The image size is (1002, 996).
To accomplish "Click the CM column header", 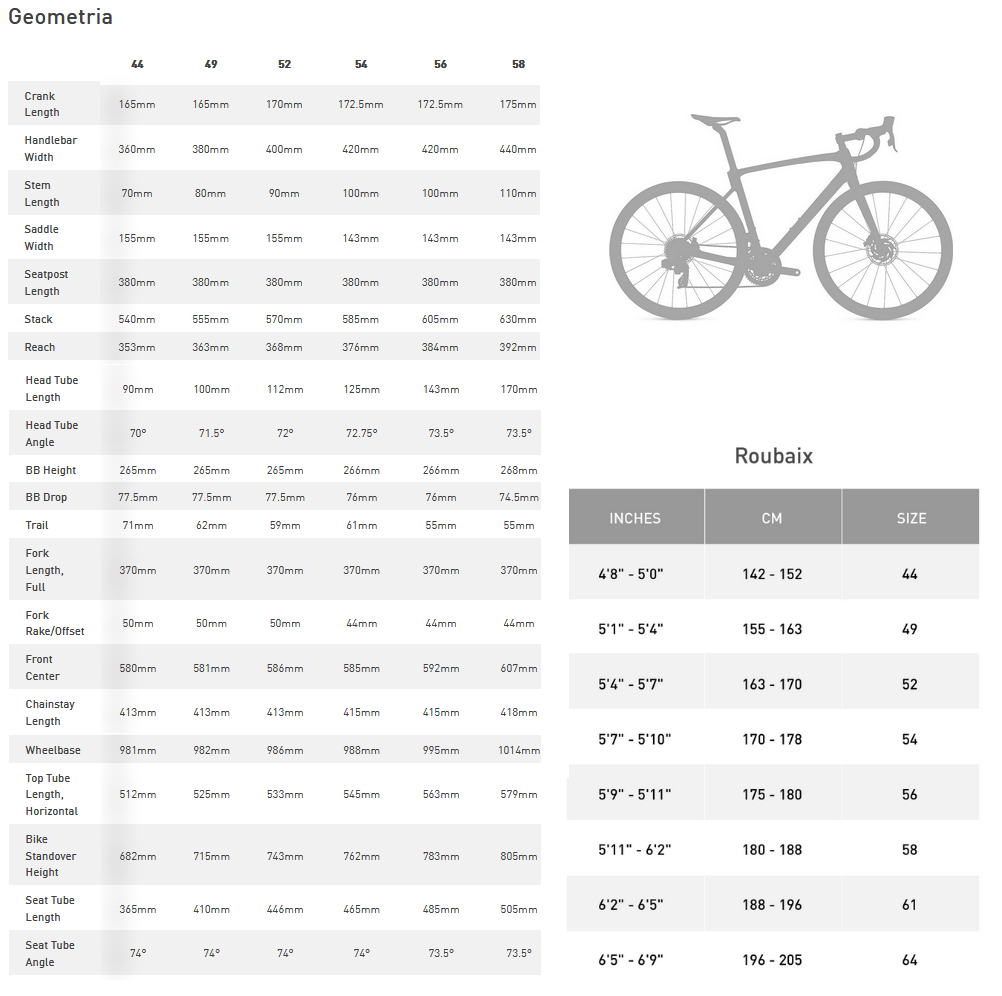I will pos(772,518).
